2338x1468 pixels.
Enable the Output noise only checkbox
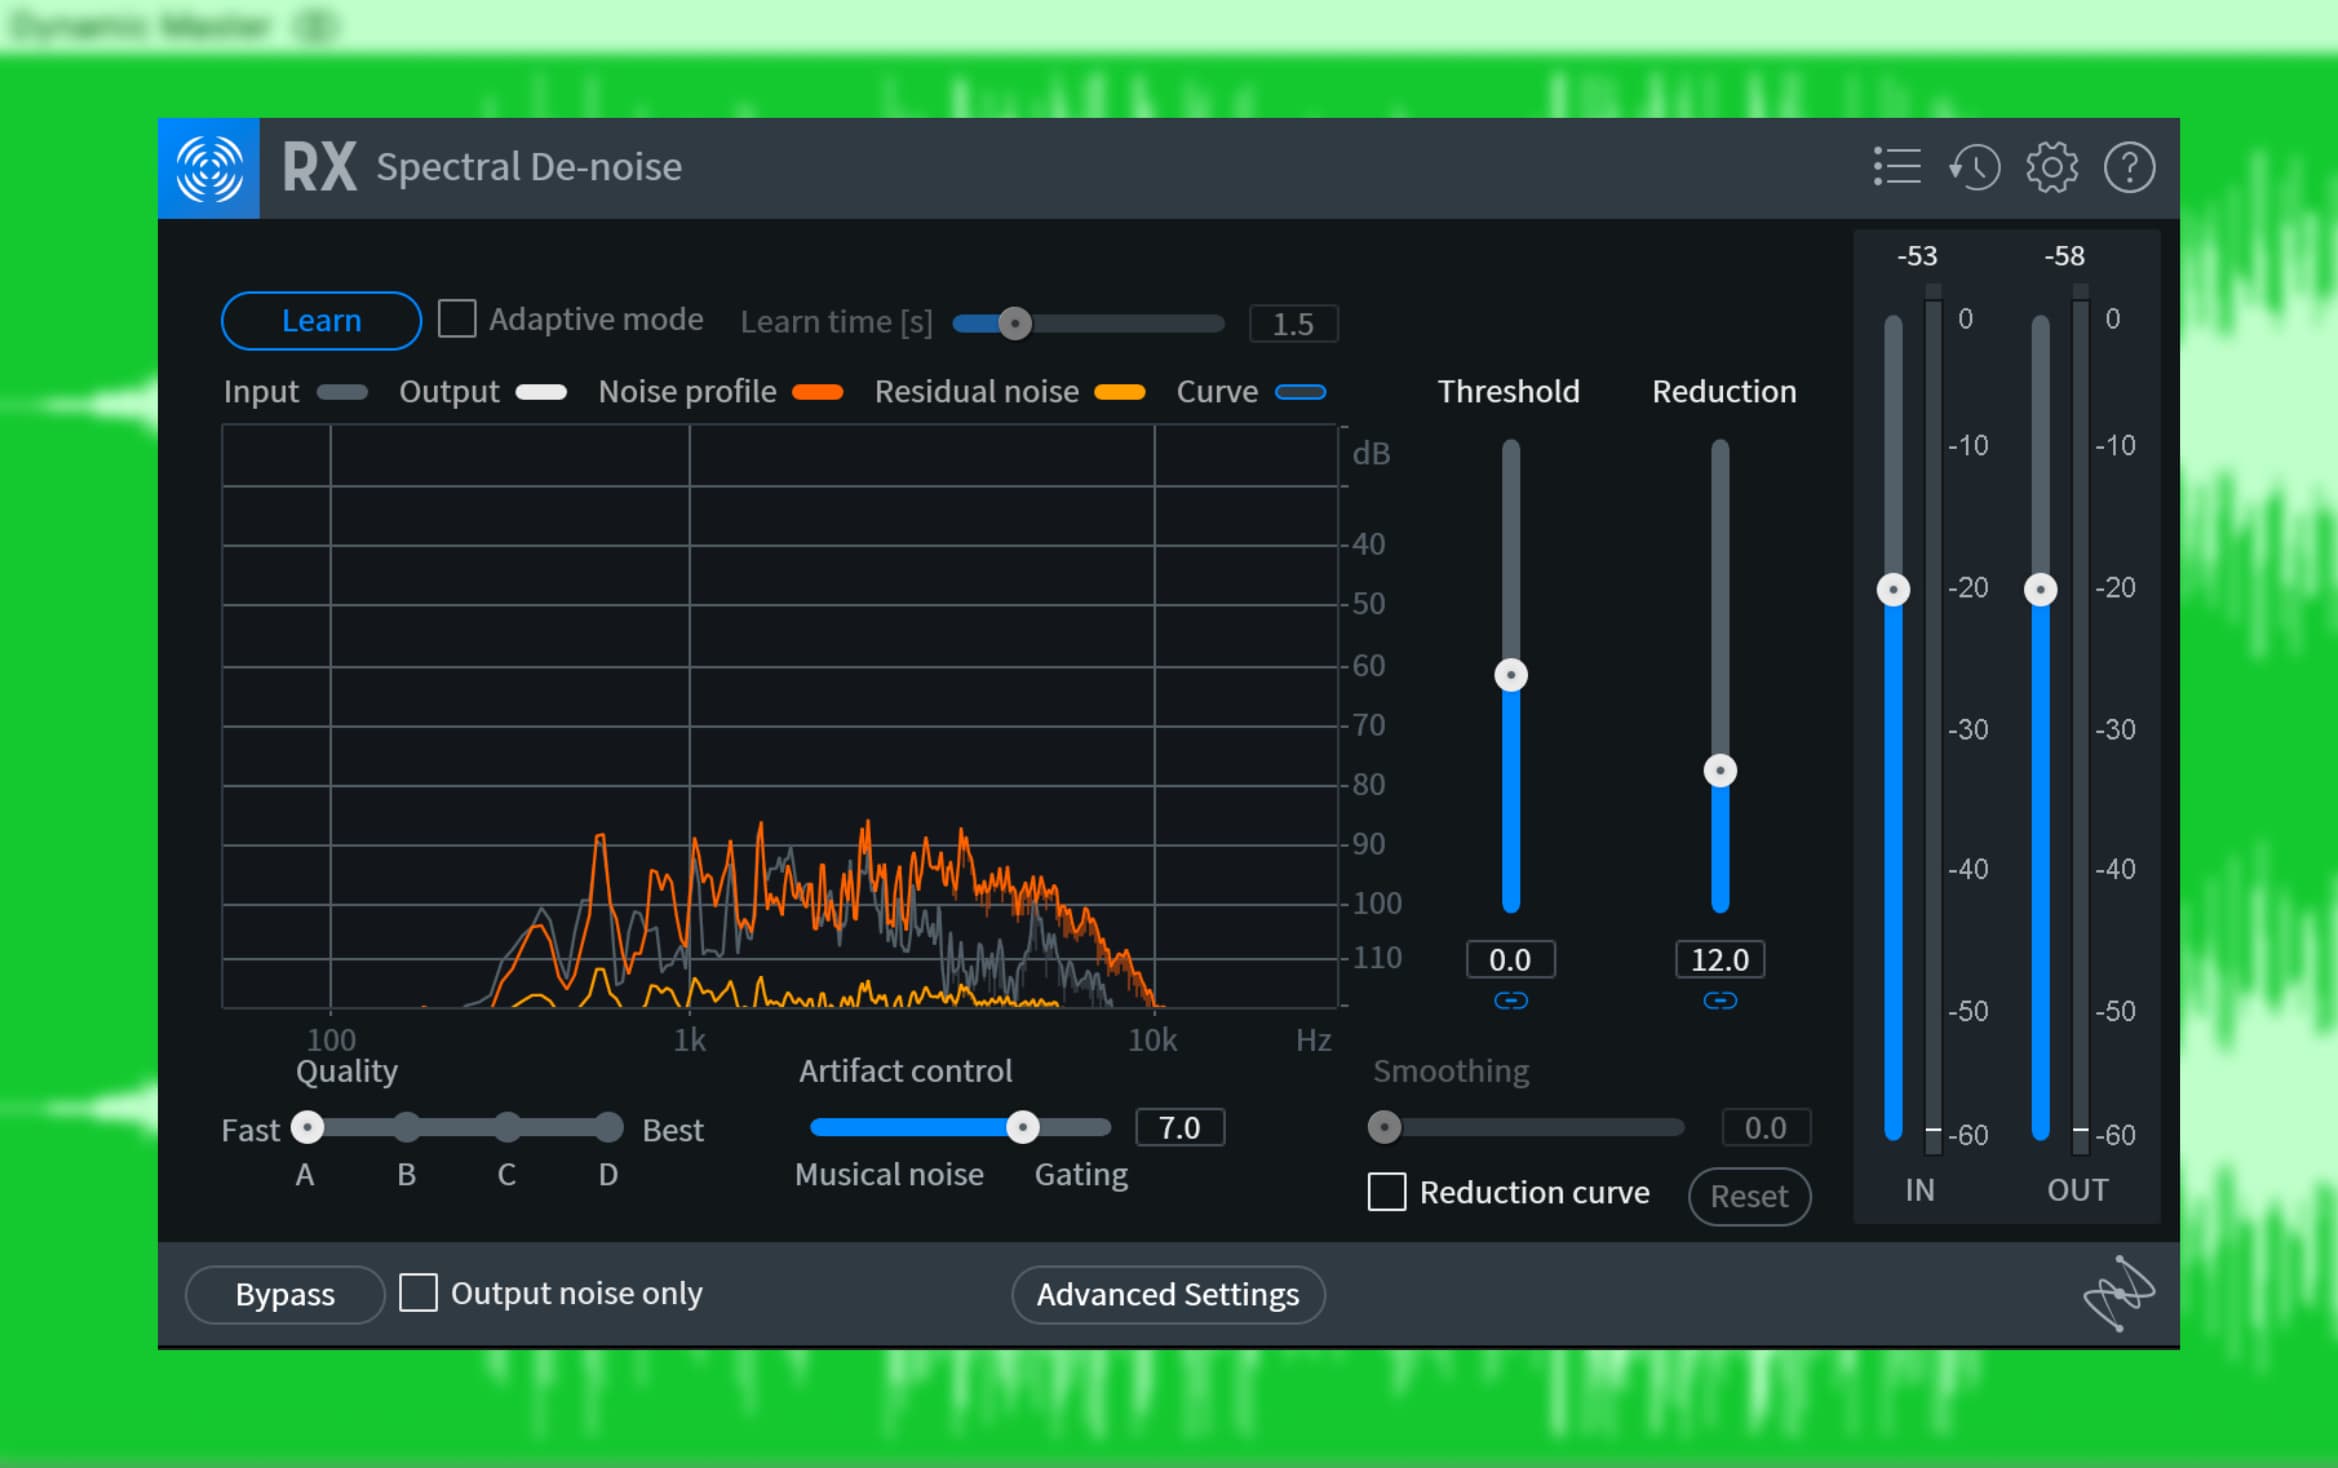418,1292
